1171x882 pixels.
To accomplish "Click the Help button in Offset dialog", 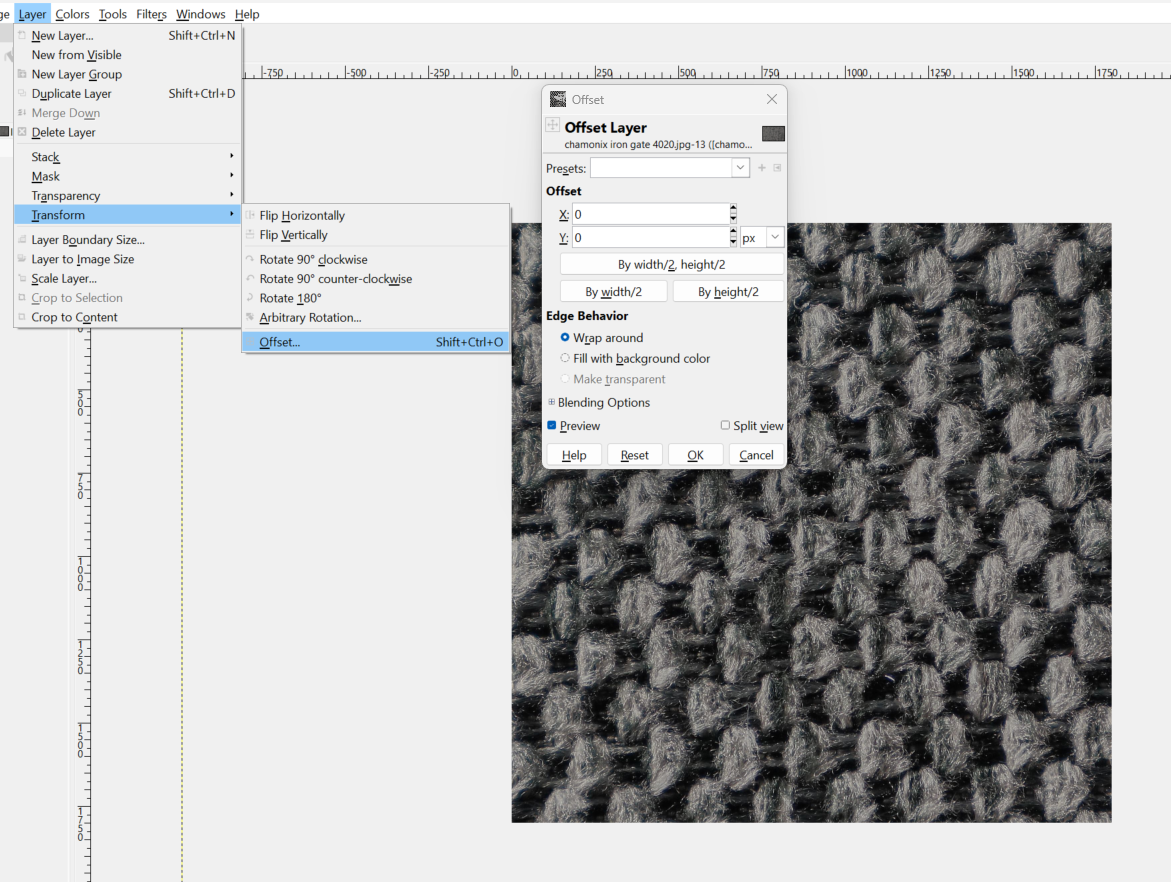I will coord(574,455).
